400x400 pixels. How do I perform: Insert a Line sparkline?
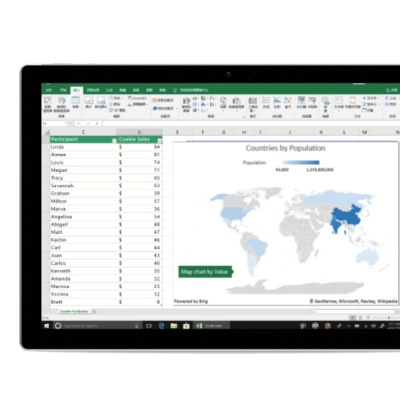click(266, 103)
